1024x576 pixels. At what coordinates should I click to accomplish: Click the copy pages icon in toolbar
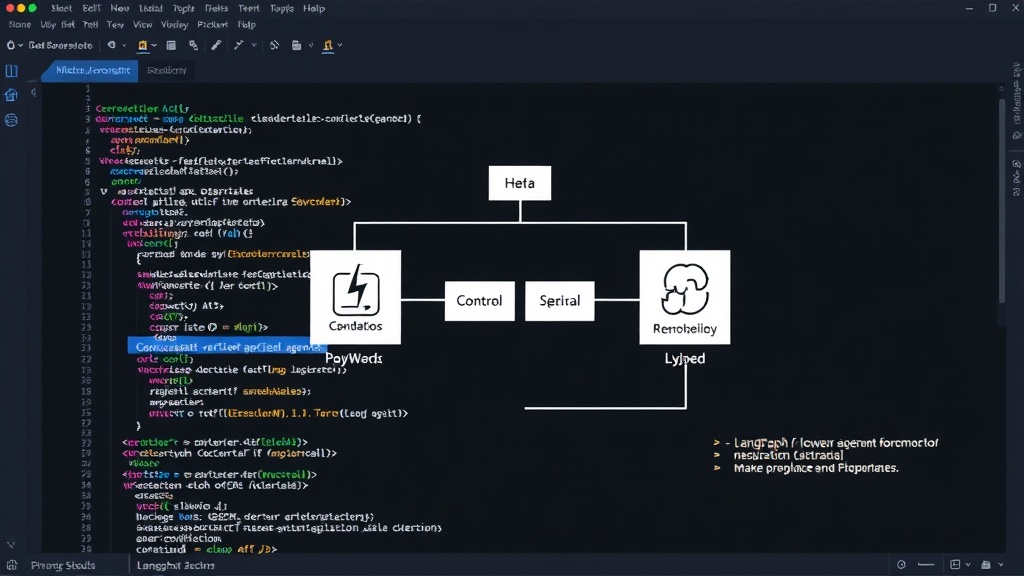pyautogui.click(x=193, y=45)
